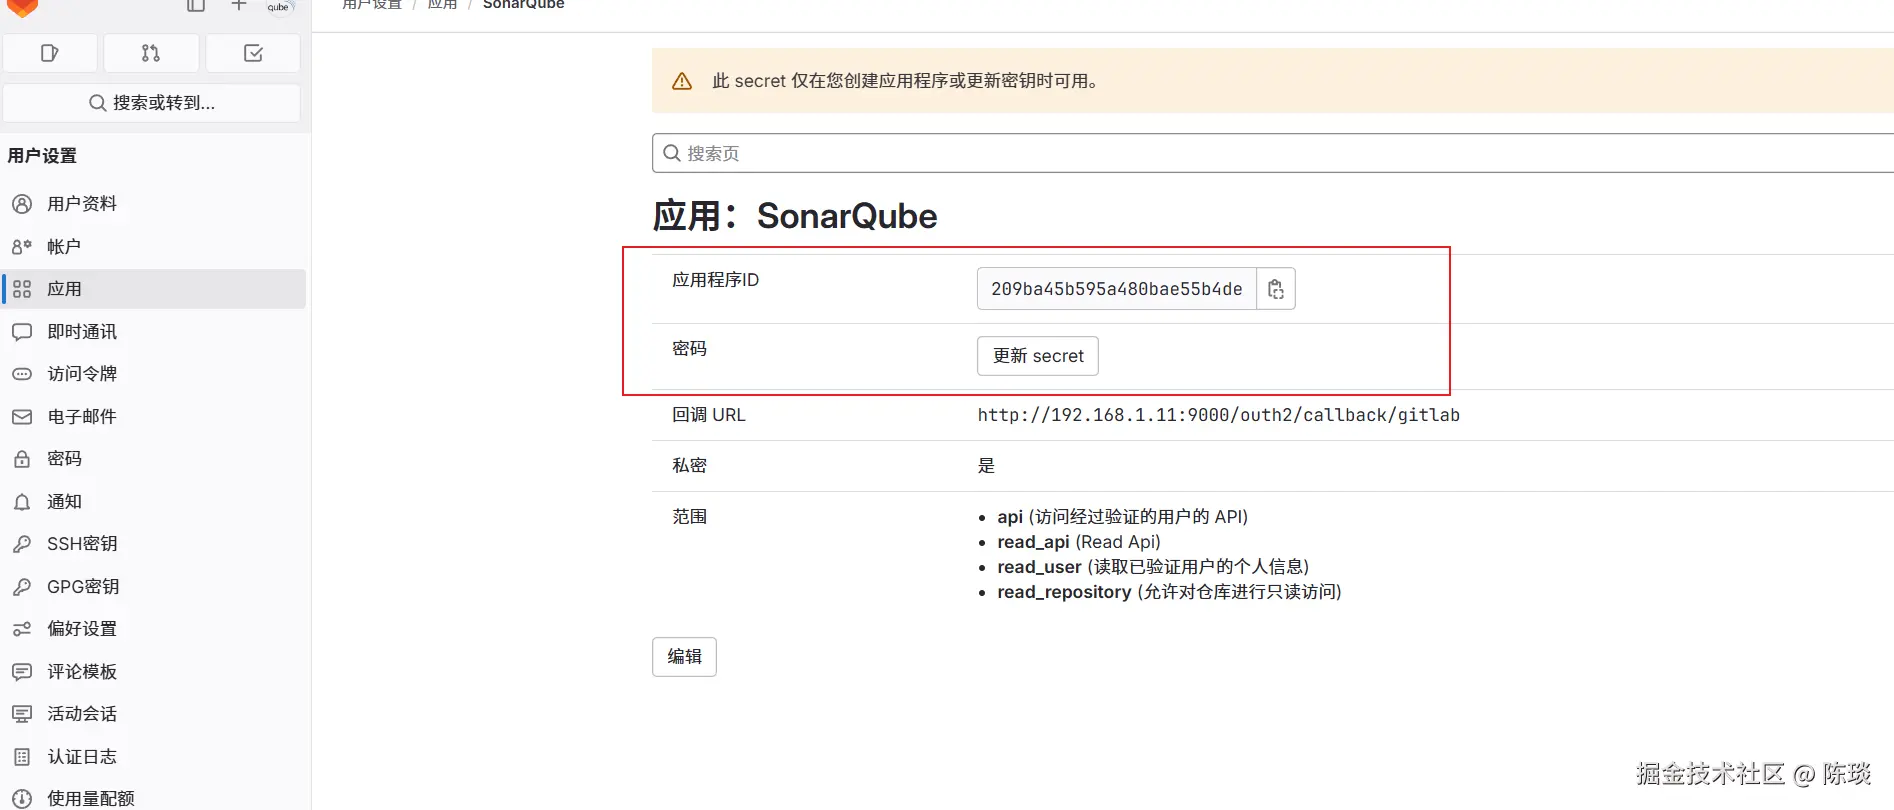Click the GitLab logo icon
This screenshot has height=810, width=1894.
pos(22,7)
